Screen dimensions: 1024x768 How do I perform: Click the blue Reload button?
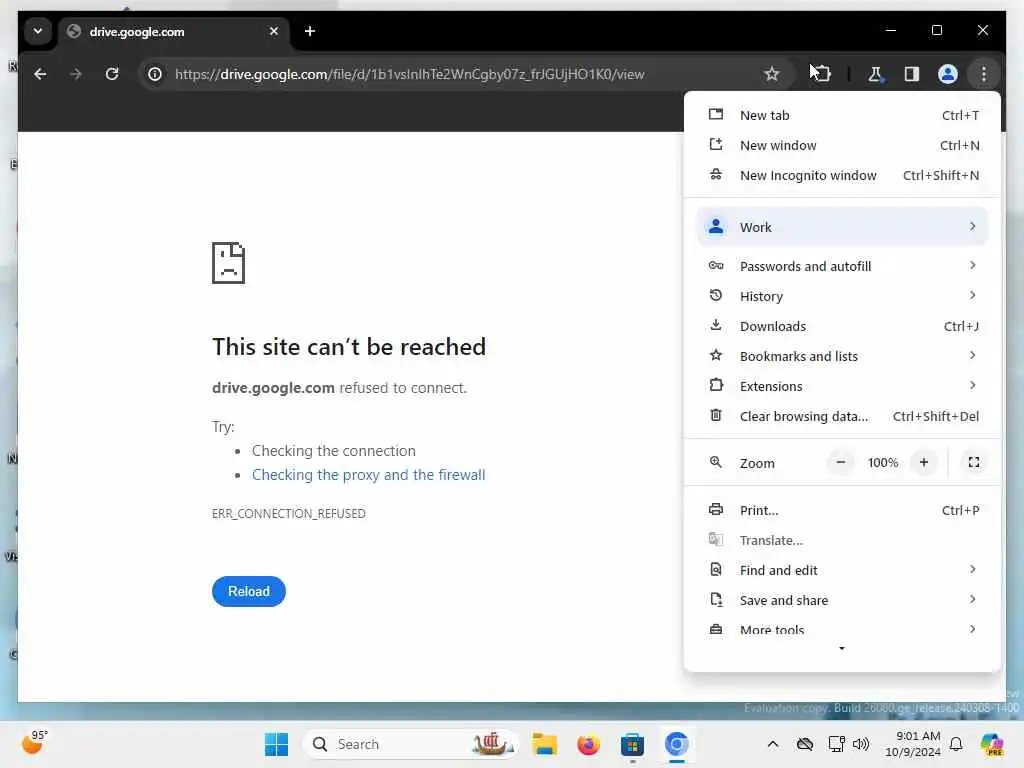pos(249,592)
